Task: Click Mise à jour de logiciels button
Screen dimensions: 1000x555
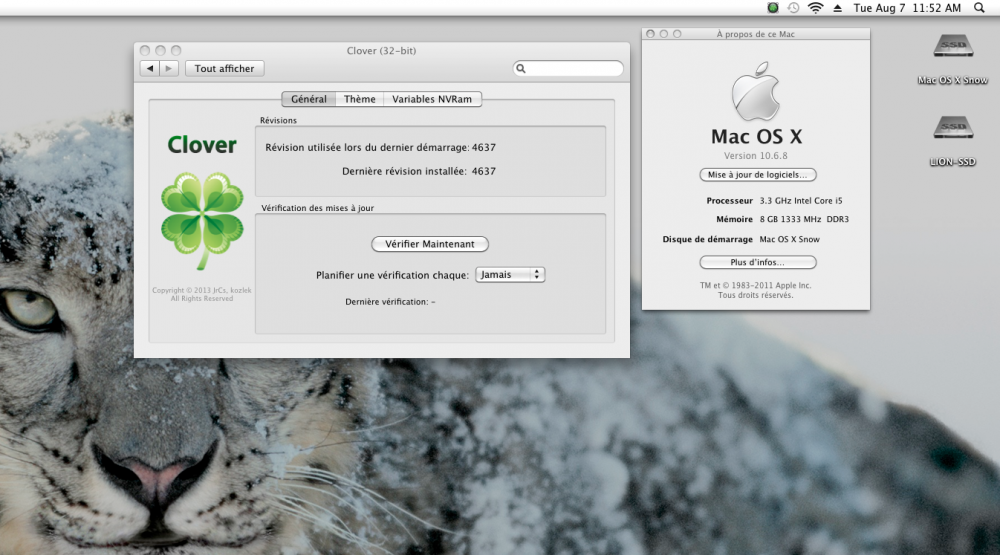Action: [x=758, y=175]
